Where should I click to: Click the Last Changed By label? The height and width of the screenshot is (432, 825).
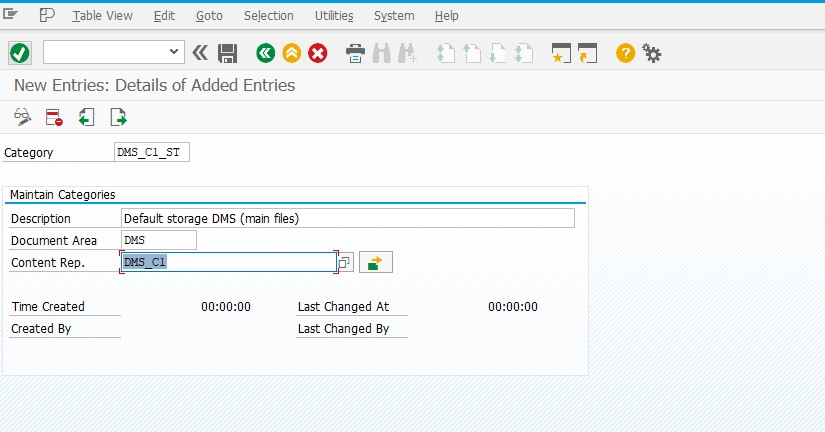pyautogui.click(x=344, y=328)
